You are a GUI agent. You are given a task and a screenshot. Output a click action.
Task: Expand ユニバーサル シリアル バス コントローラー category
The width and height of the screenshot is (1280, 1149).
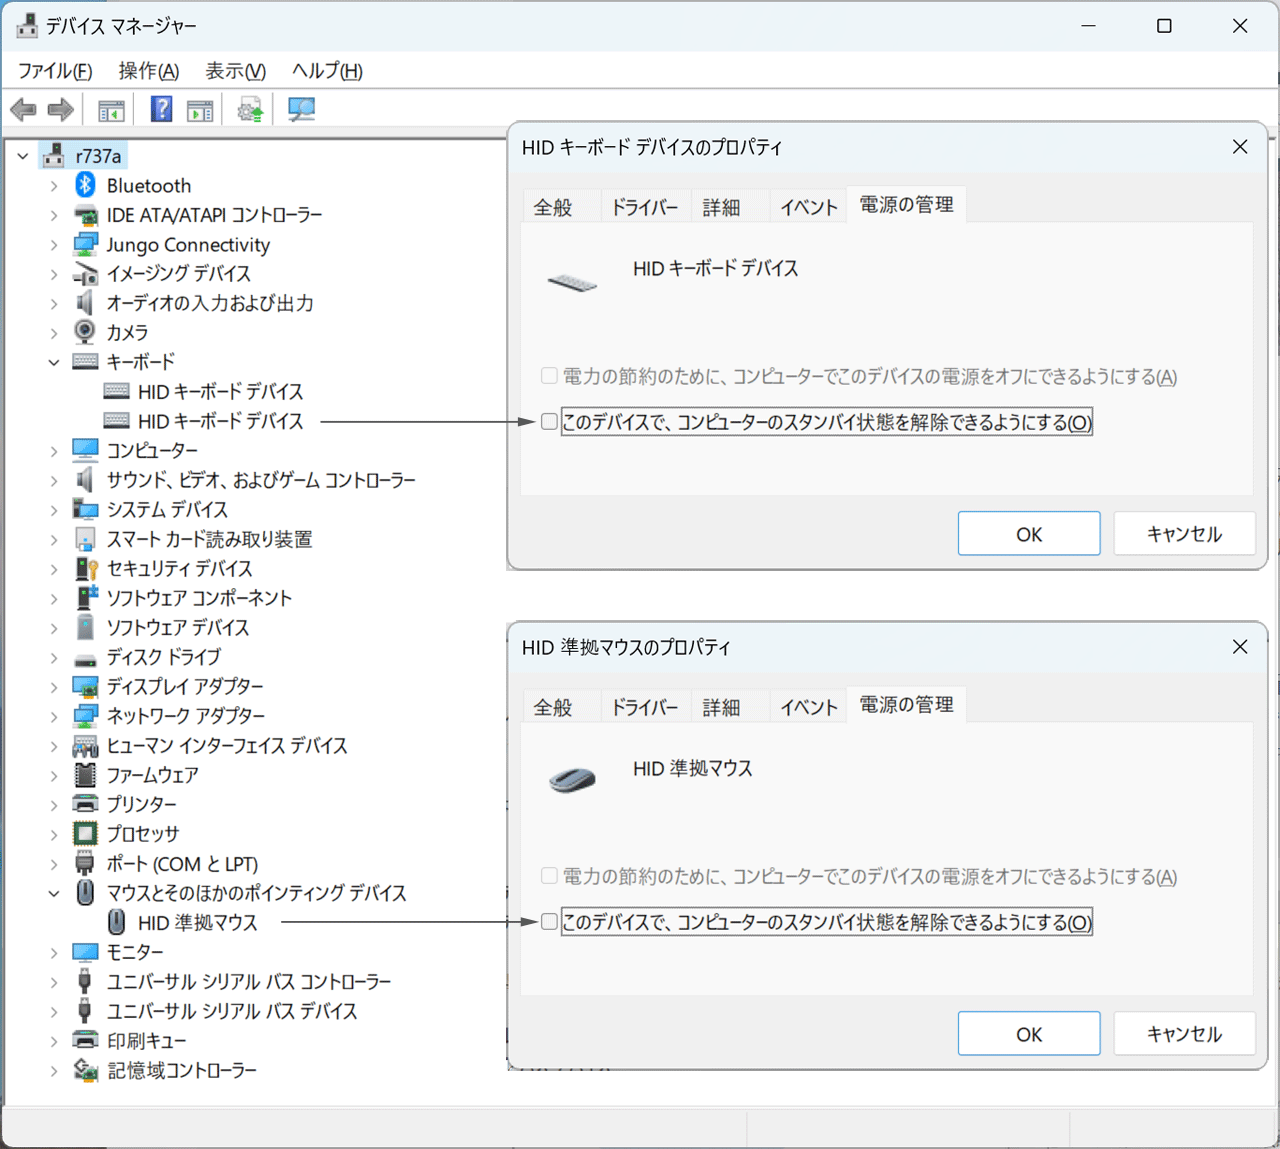[54, 982]
